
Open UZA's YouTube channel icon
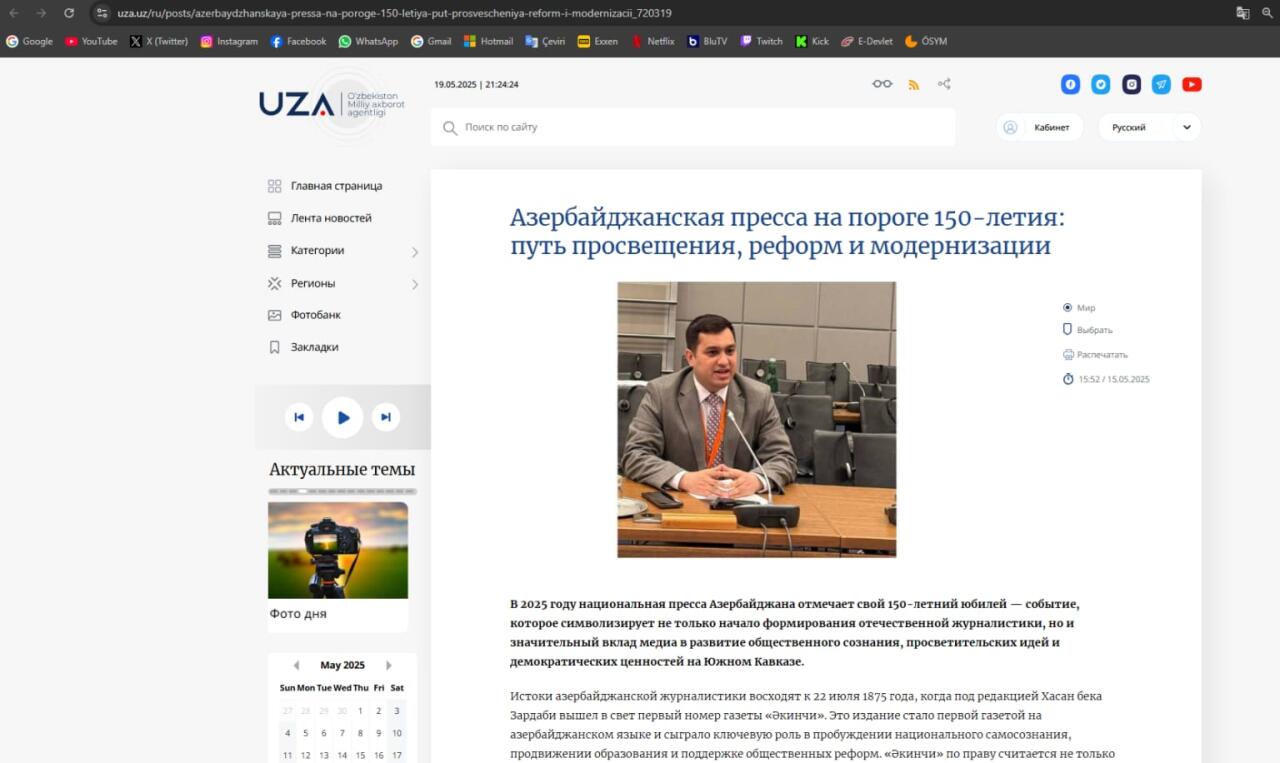point(1191,85)
